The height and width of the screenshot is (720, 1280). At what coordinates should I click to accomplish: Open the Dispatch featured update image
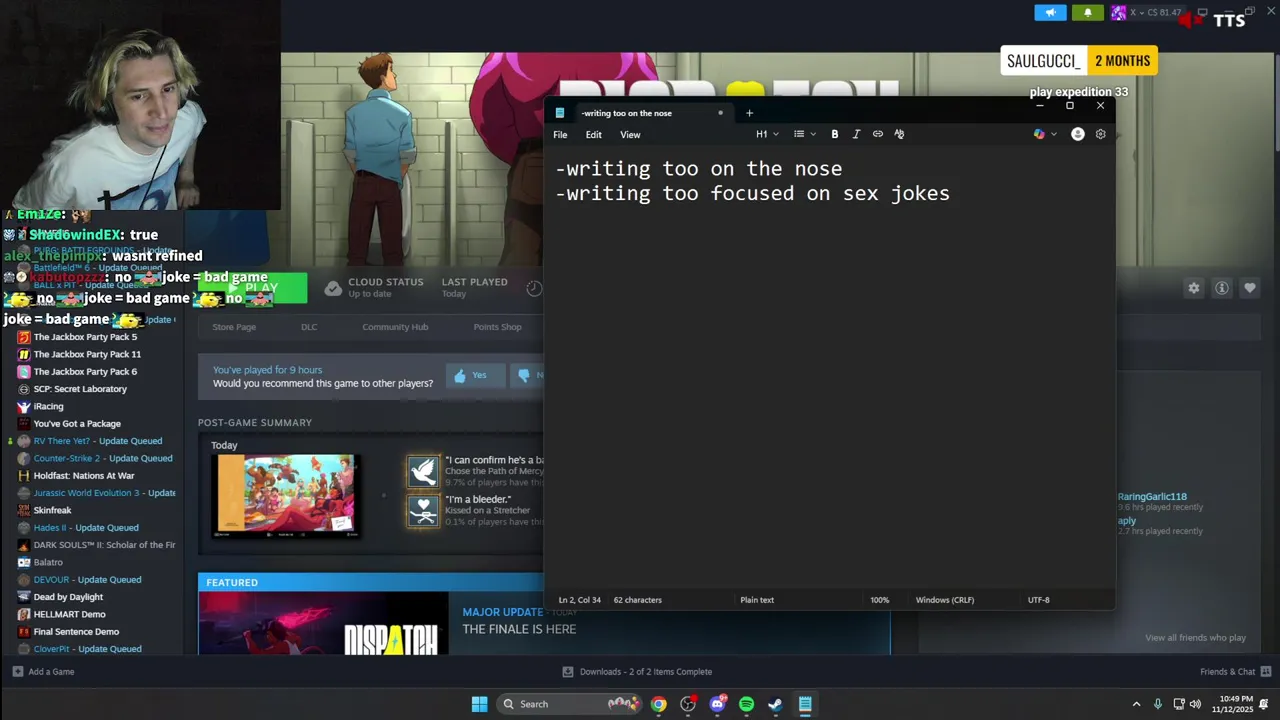point(323,624)
